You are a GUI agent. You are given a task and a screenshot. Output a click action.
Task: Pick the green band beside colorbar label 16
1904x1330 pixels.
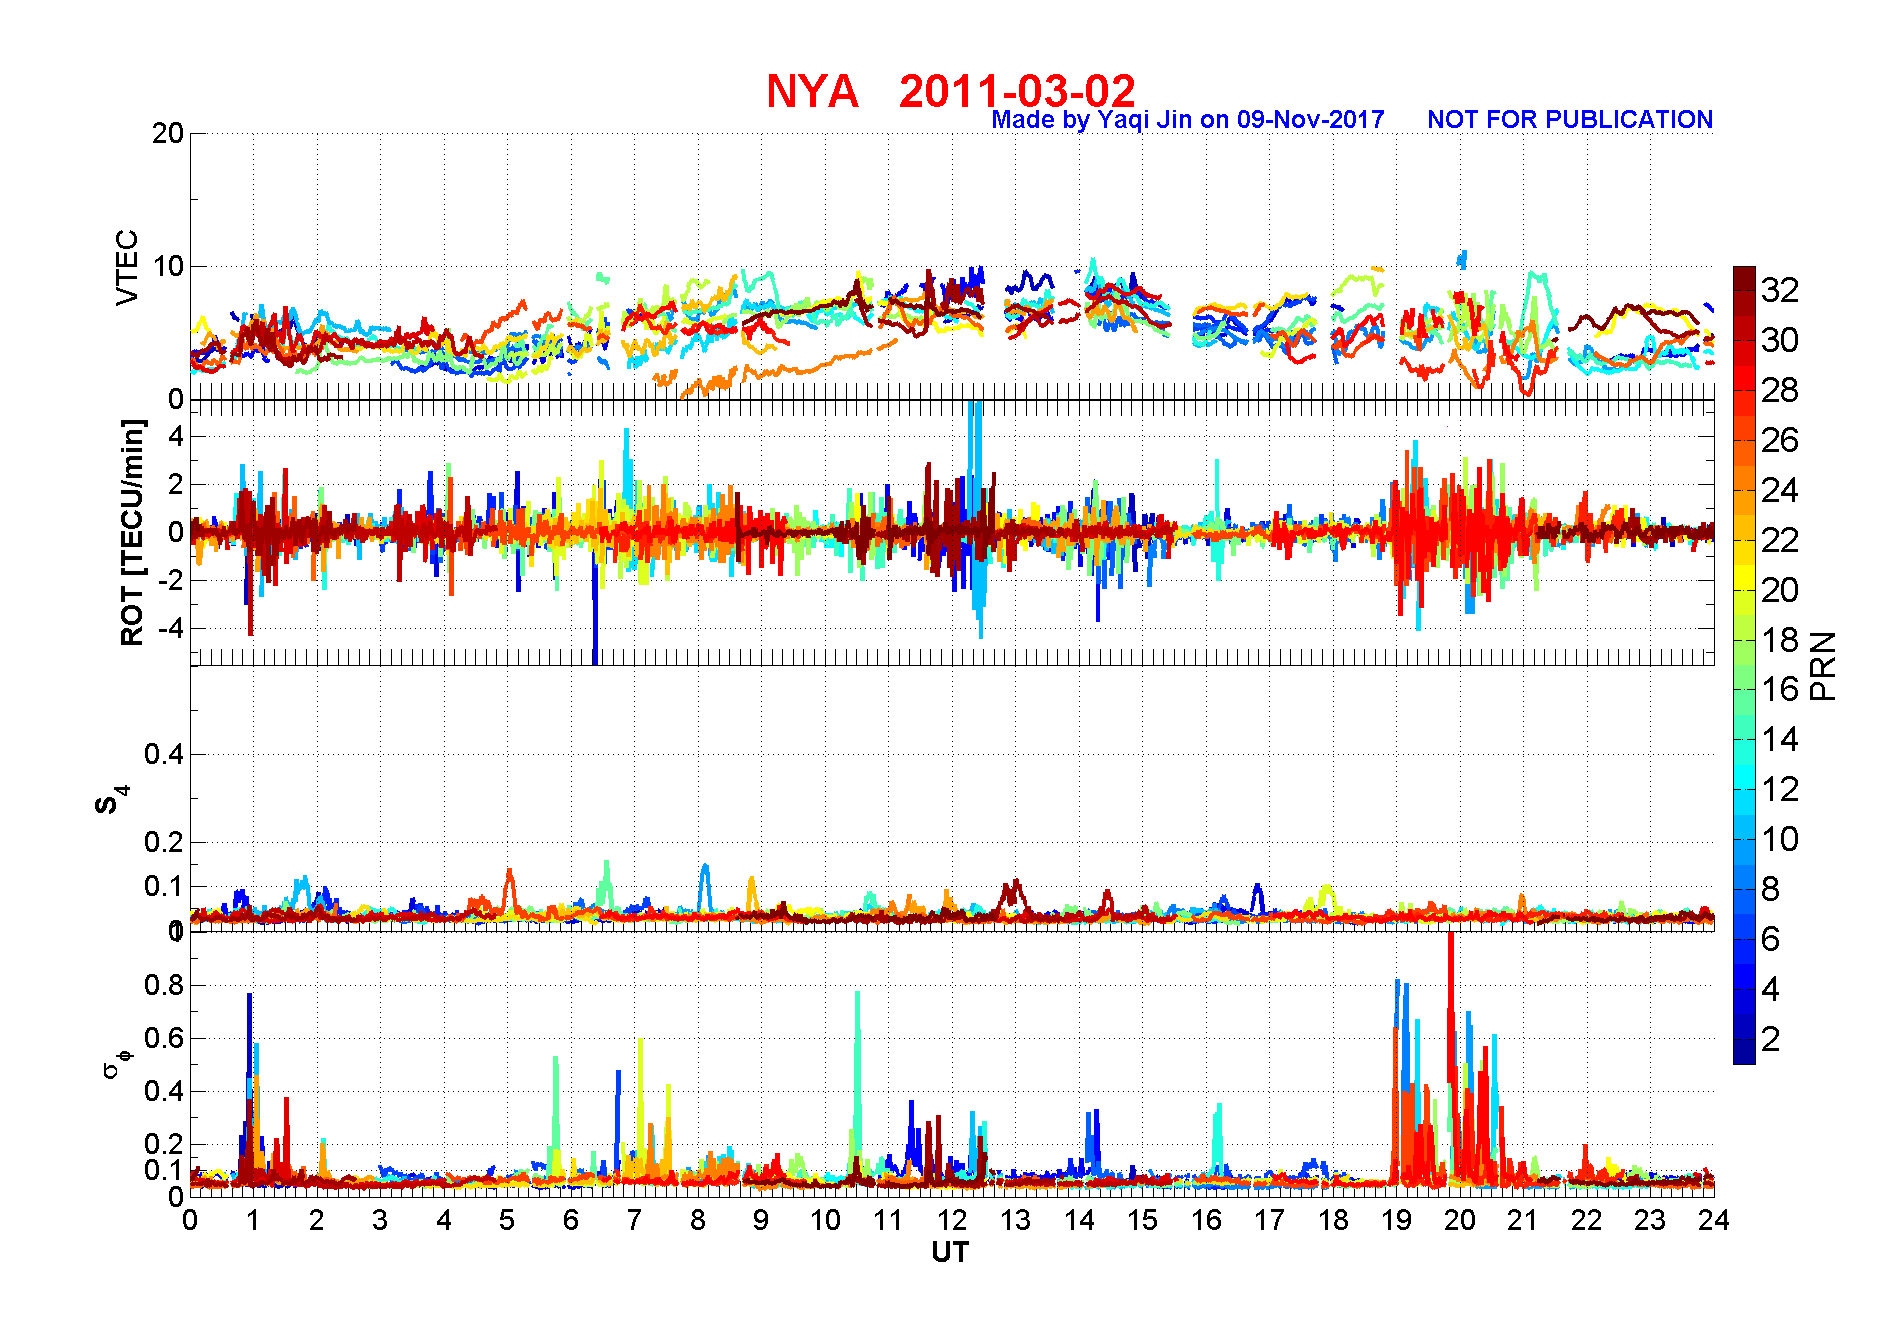[x=1744, y=690]
